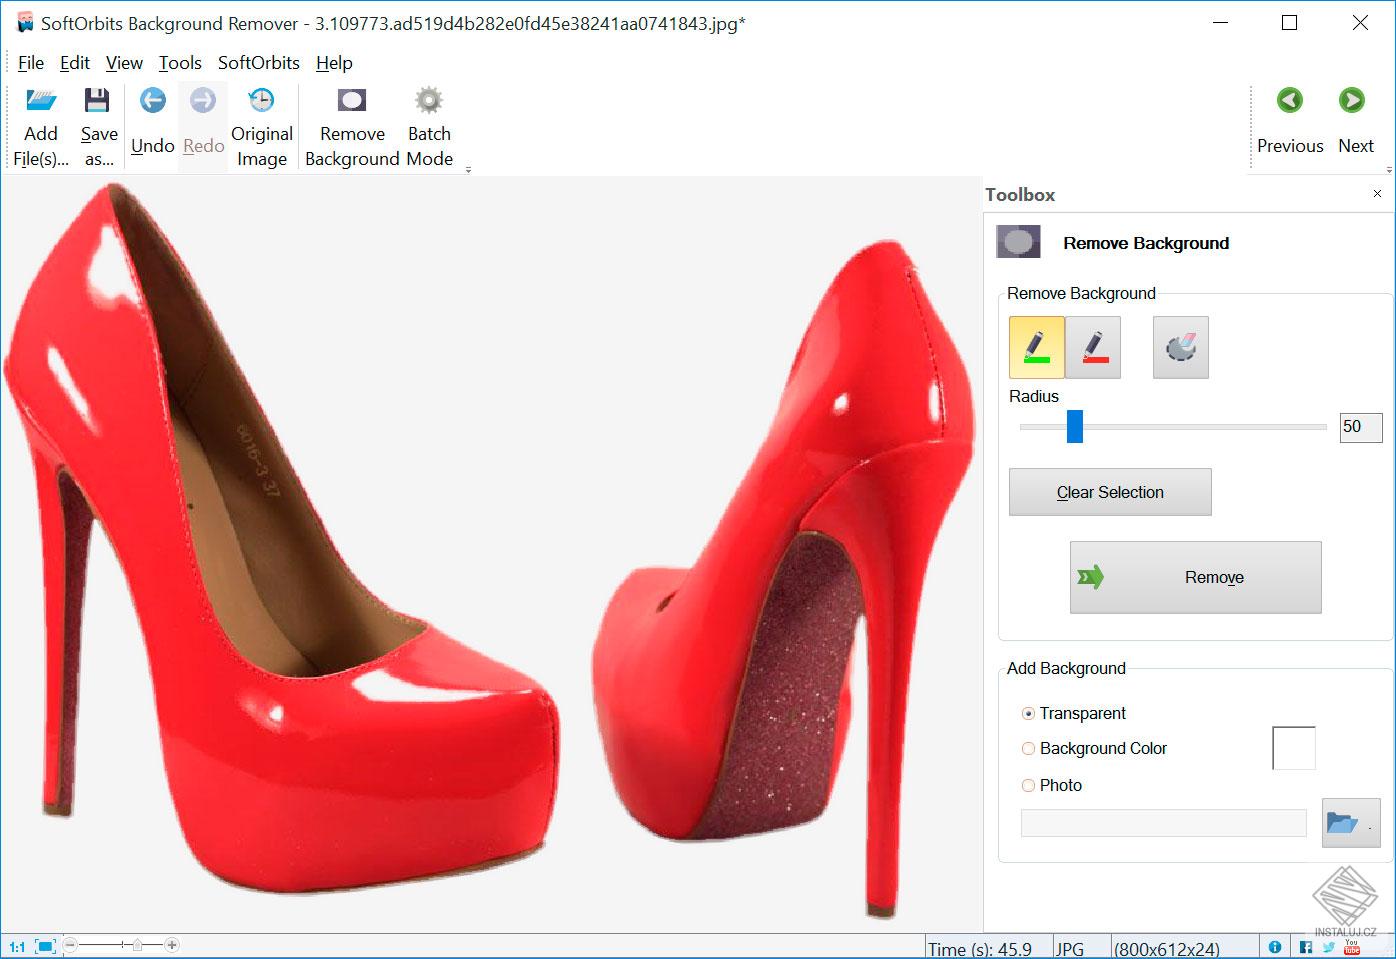Activate the automatic background selection tool
Image resolution: width=1396 pixels, height=959 pixels.
coord(1180,347)
